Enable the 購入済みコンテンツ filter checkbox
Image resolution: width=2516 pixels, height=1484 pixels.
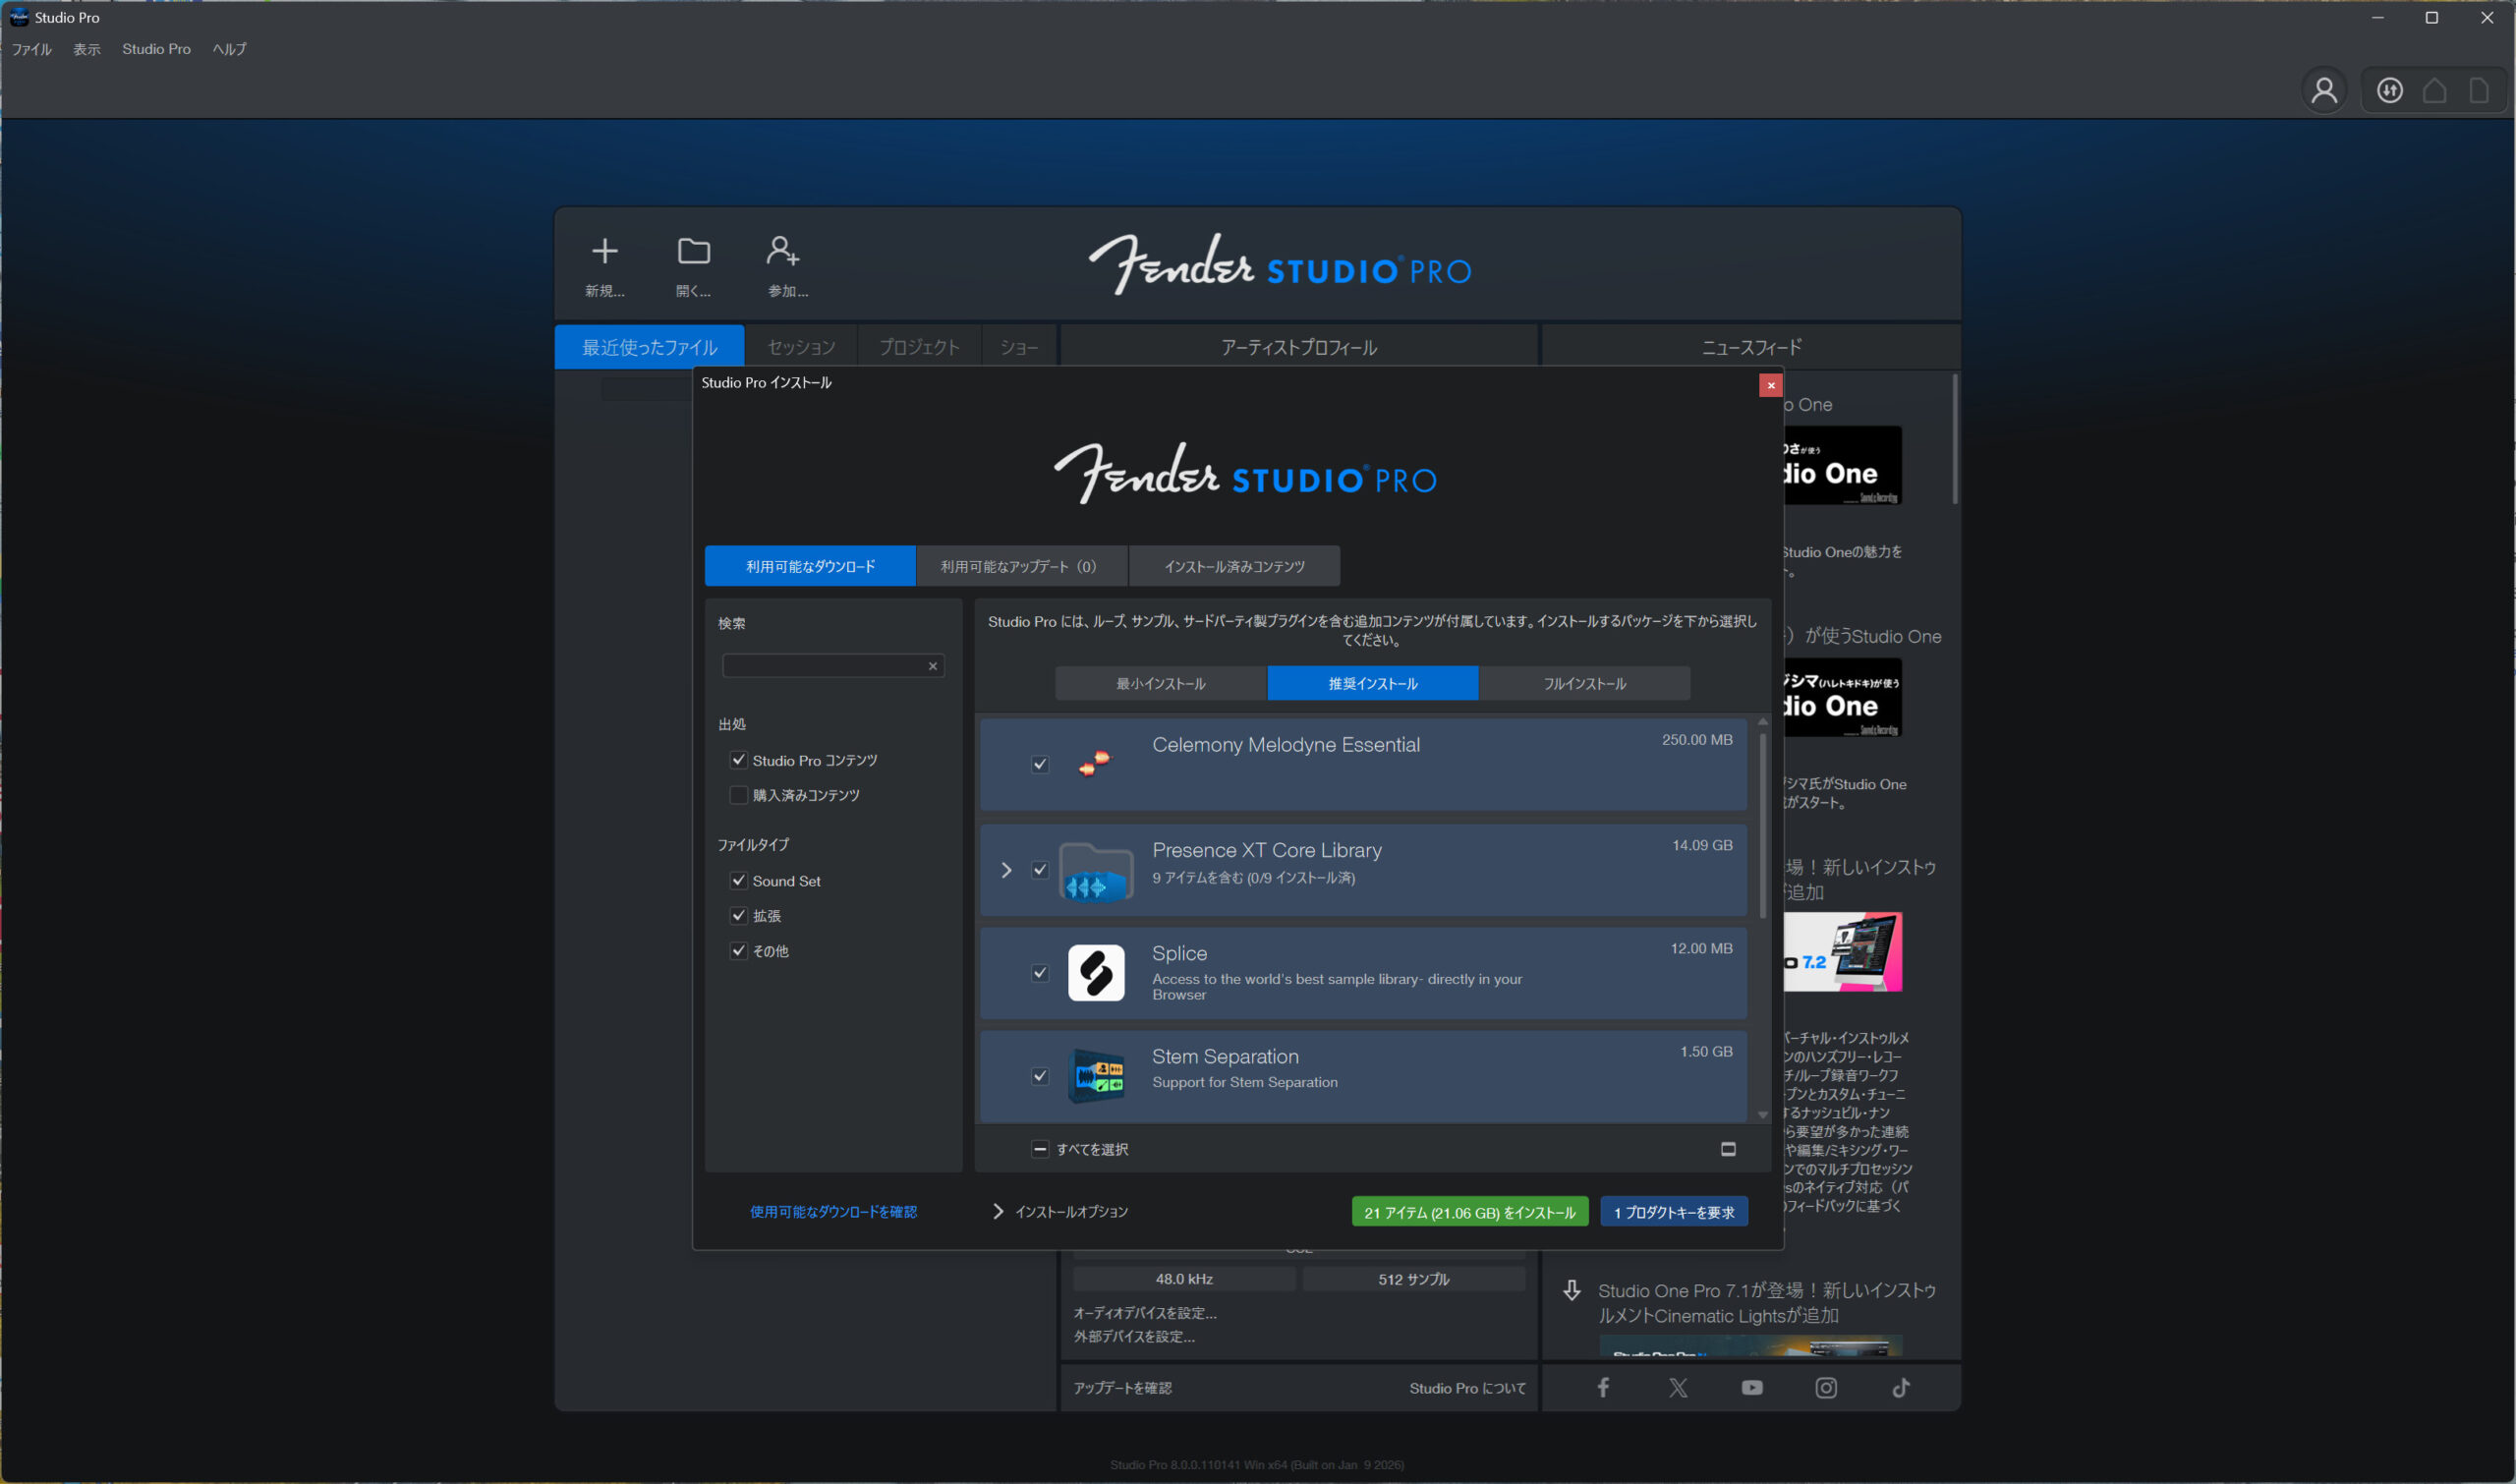point(739,795)
